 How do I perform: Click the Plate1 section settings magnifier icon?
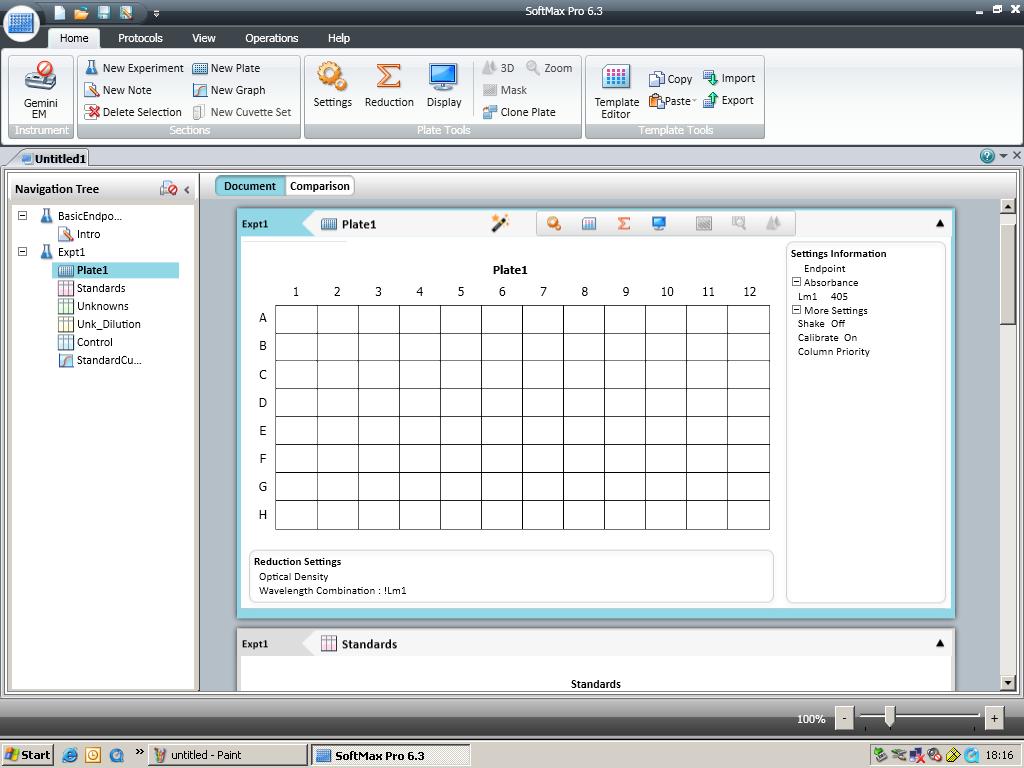[x=554, y=223]
